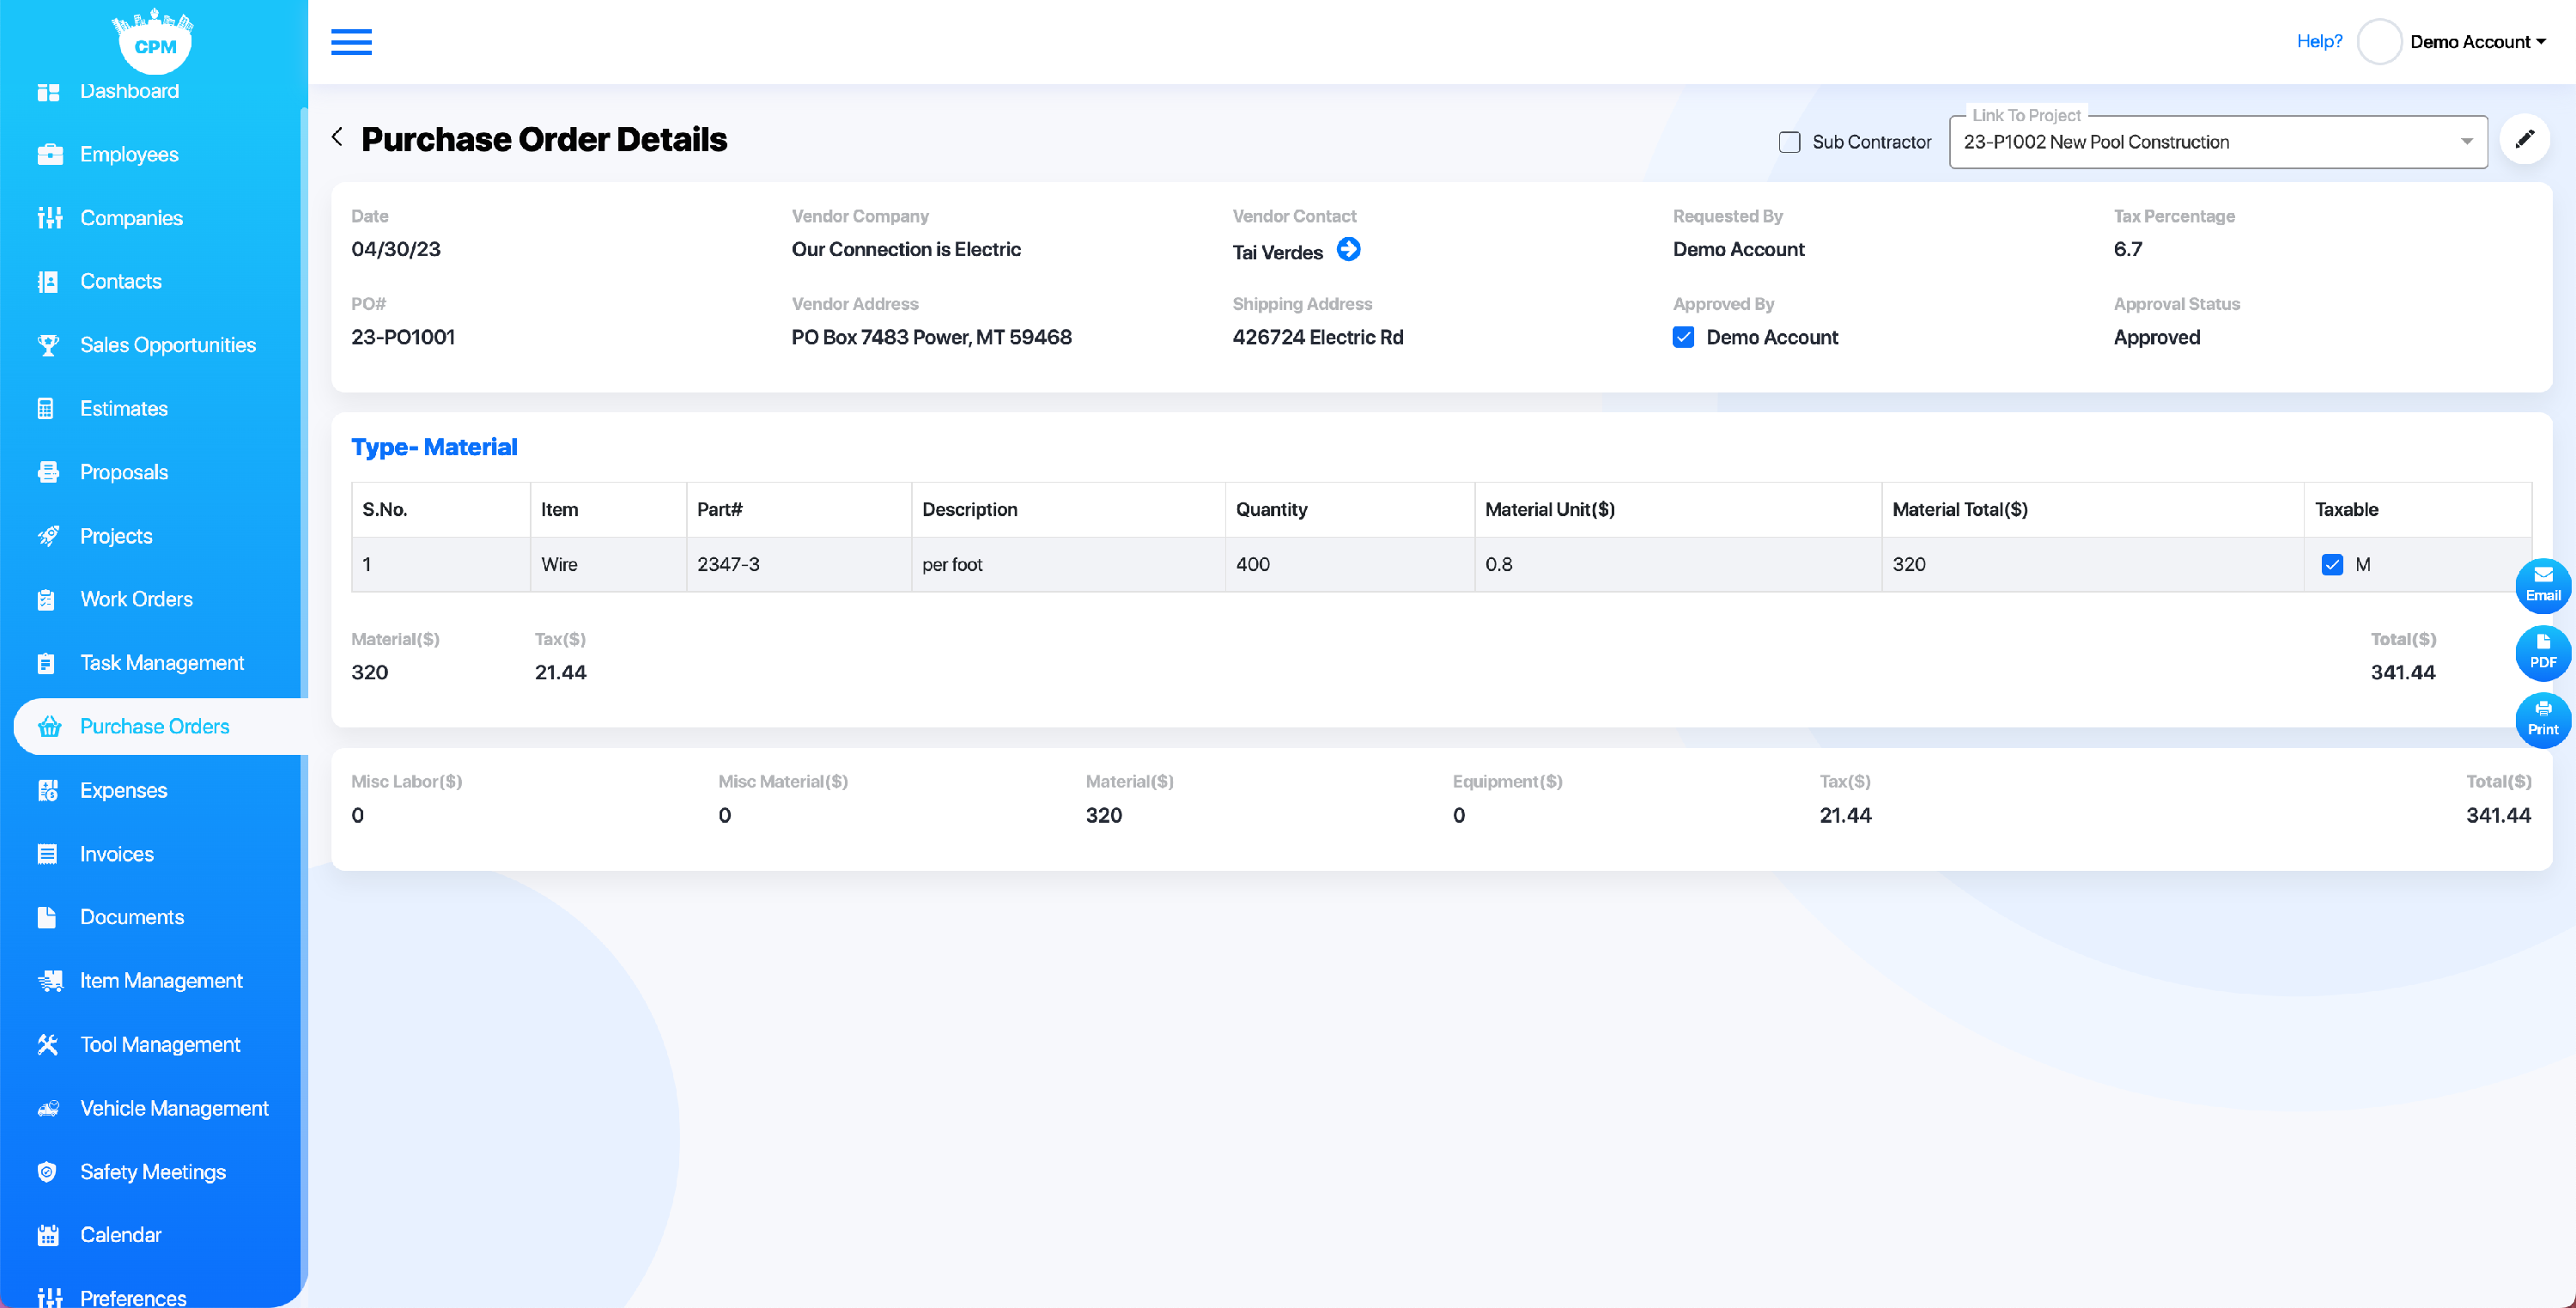Export the purchase order as PDF
This screenshot has width=2576, height=1308.
pyautogui.click(x=2542, y=652)
